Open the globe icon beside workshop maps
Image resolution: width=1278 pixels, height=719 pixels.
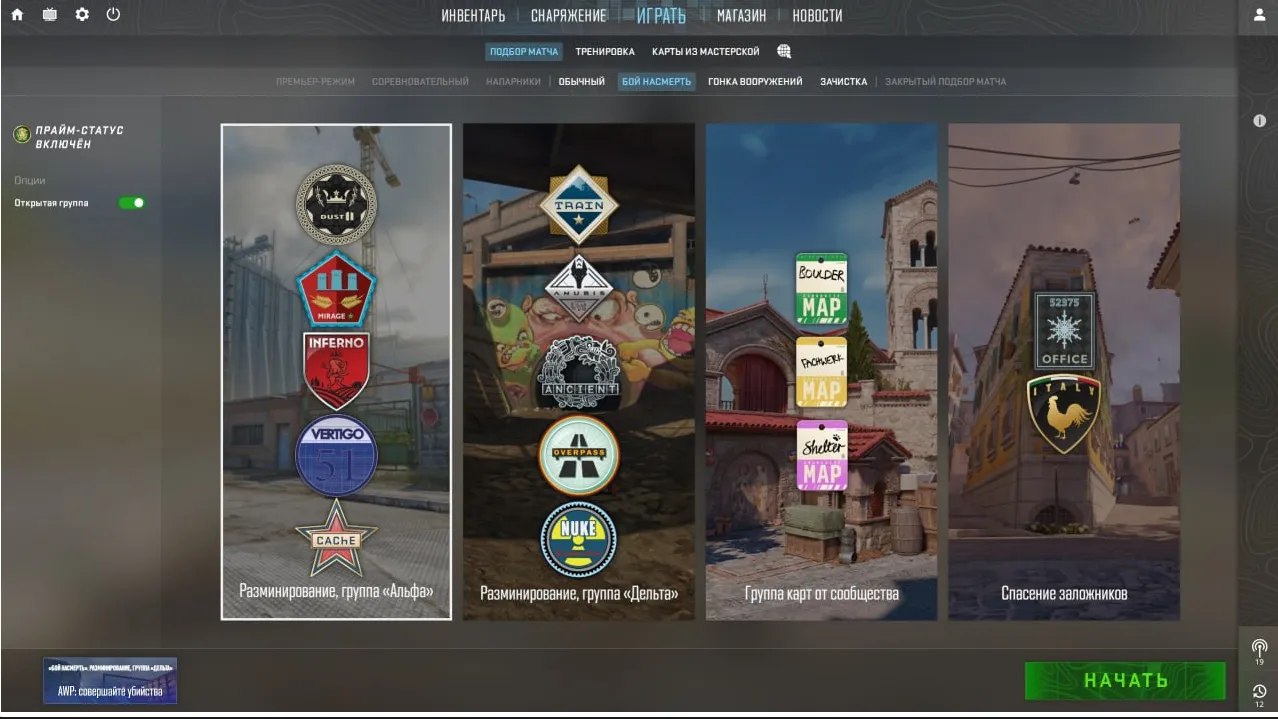pyautogui.click(x=784, y=51)
